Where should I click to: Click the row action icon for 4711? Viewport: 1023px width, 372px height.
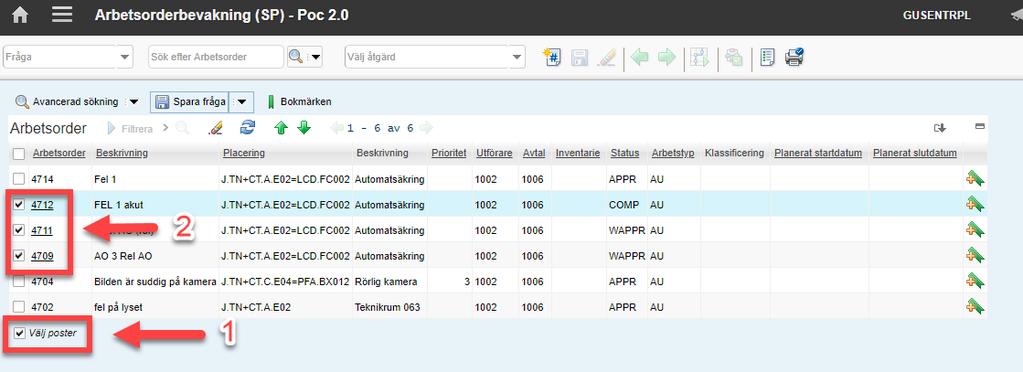(x=975, y=230)
